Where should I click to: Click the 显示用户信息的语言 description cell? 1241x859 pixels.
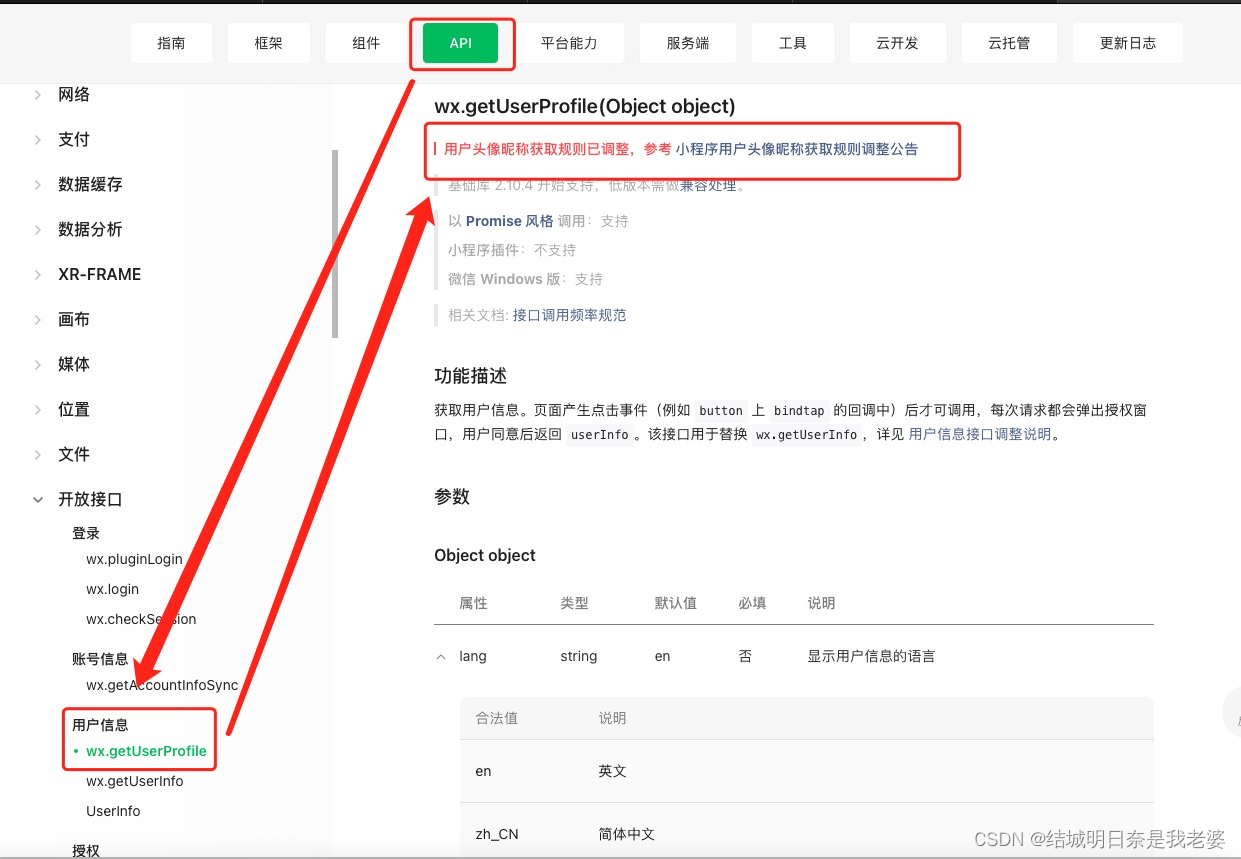point(872,657)
